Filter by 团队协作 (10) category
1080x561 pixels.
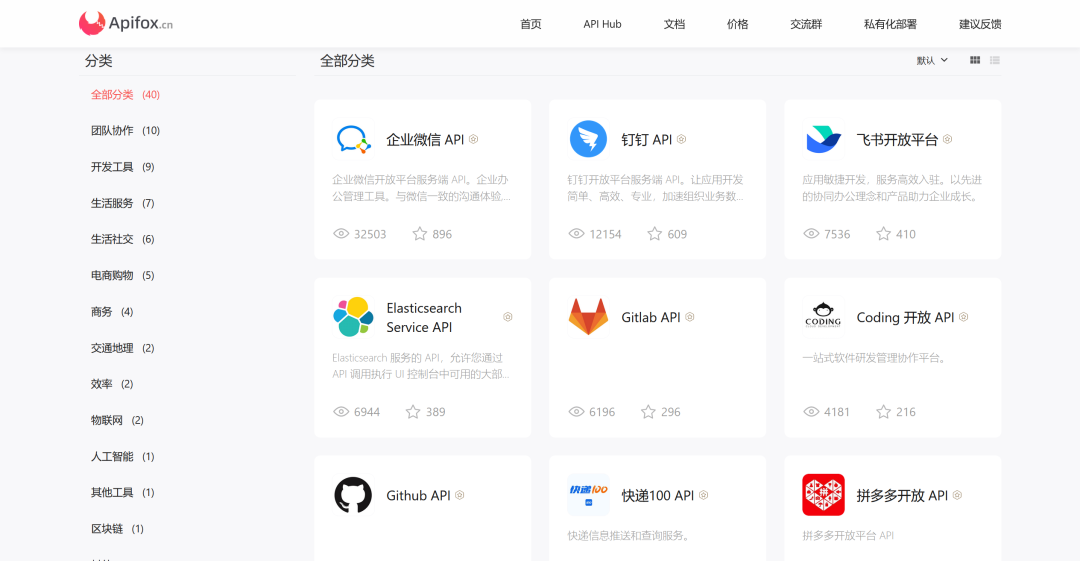point(125,130)
